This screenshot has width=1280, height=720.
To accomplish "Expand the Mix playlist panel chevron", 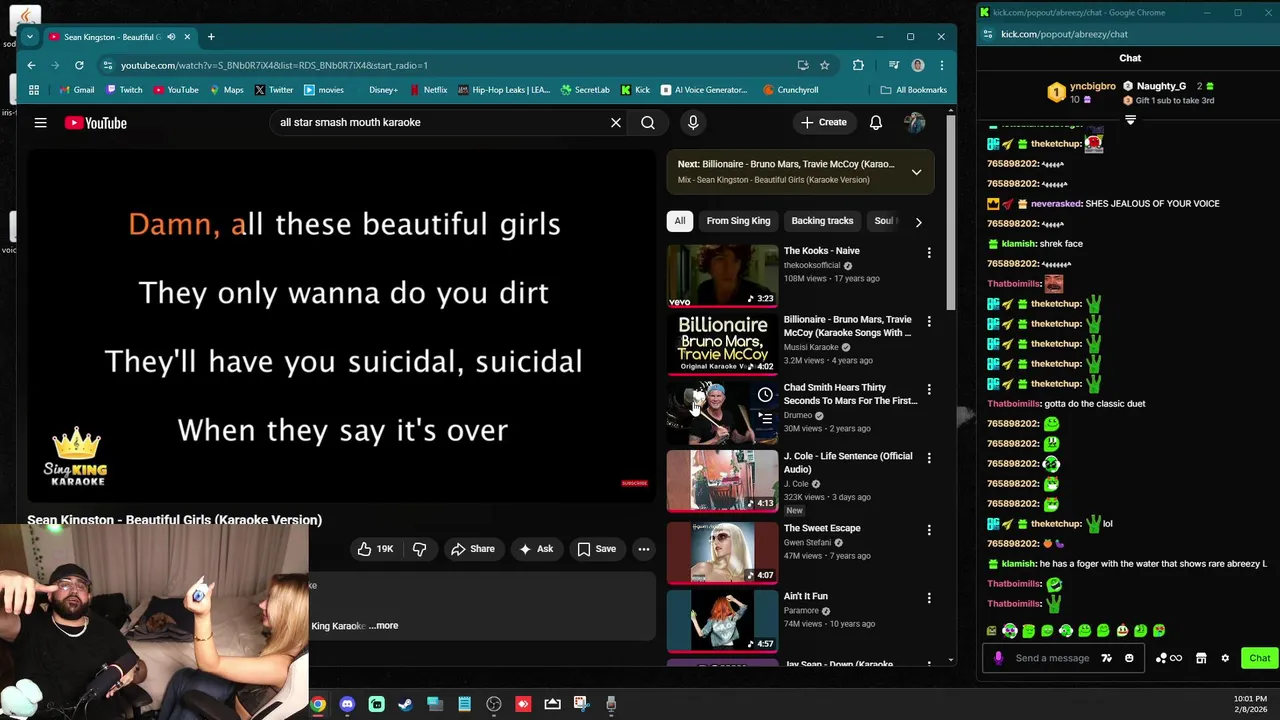I will [x=916, y=172].
